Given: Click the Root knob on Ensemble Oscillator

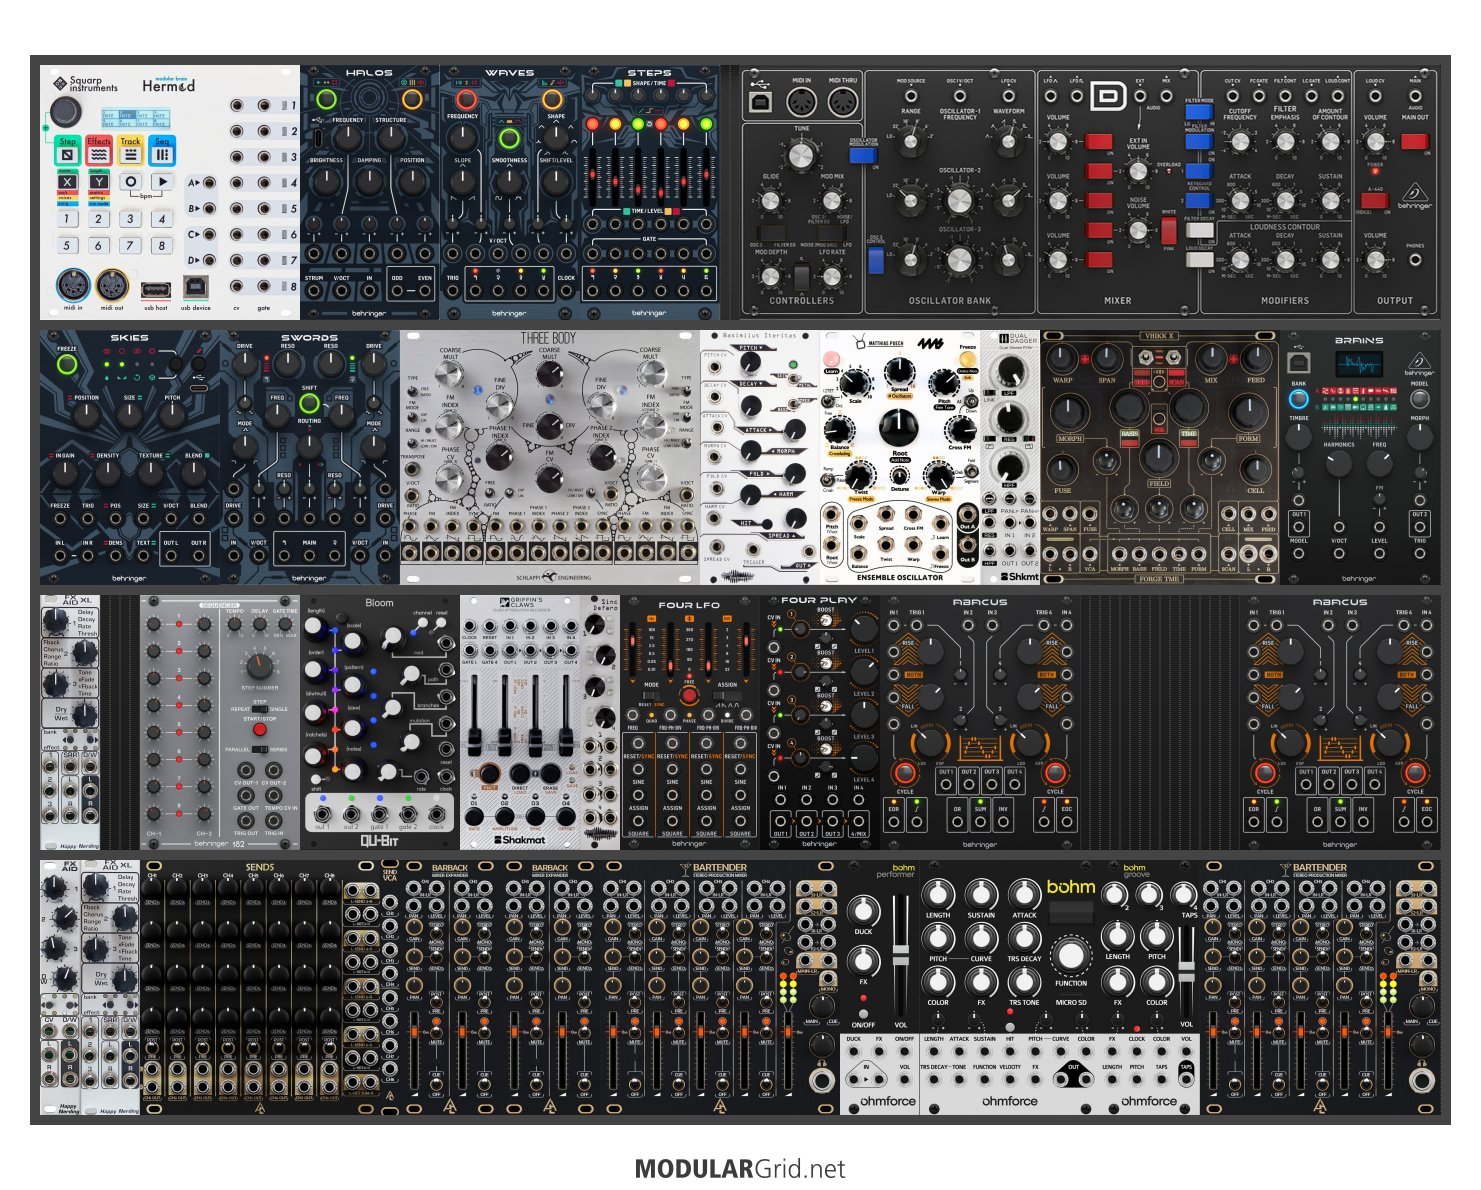Looking at the screenshot, I should pyautogui.click(x=899, y=427).
